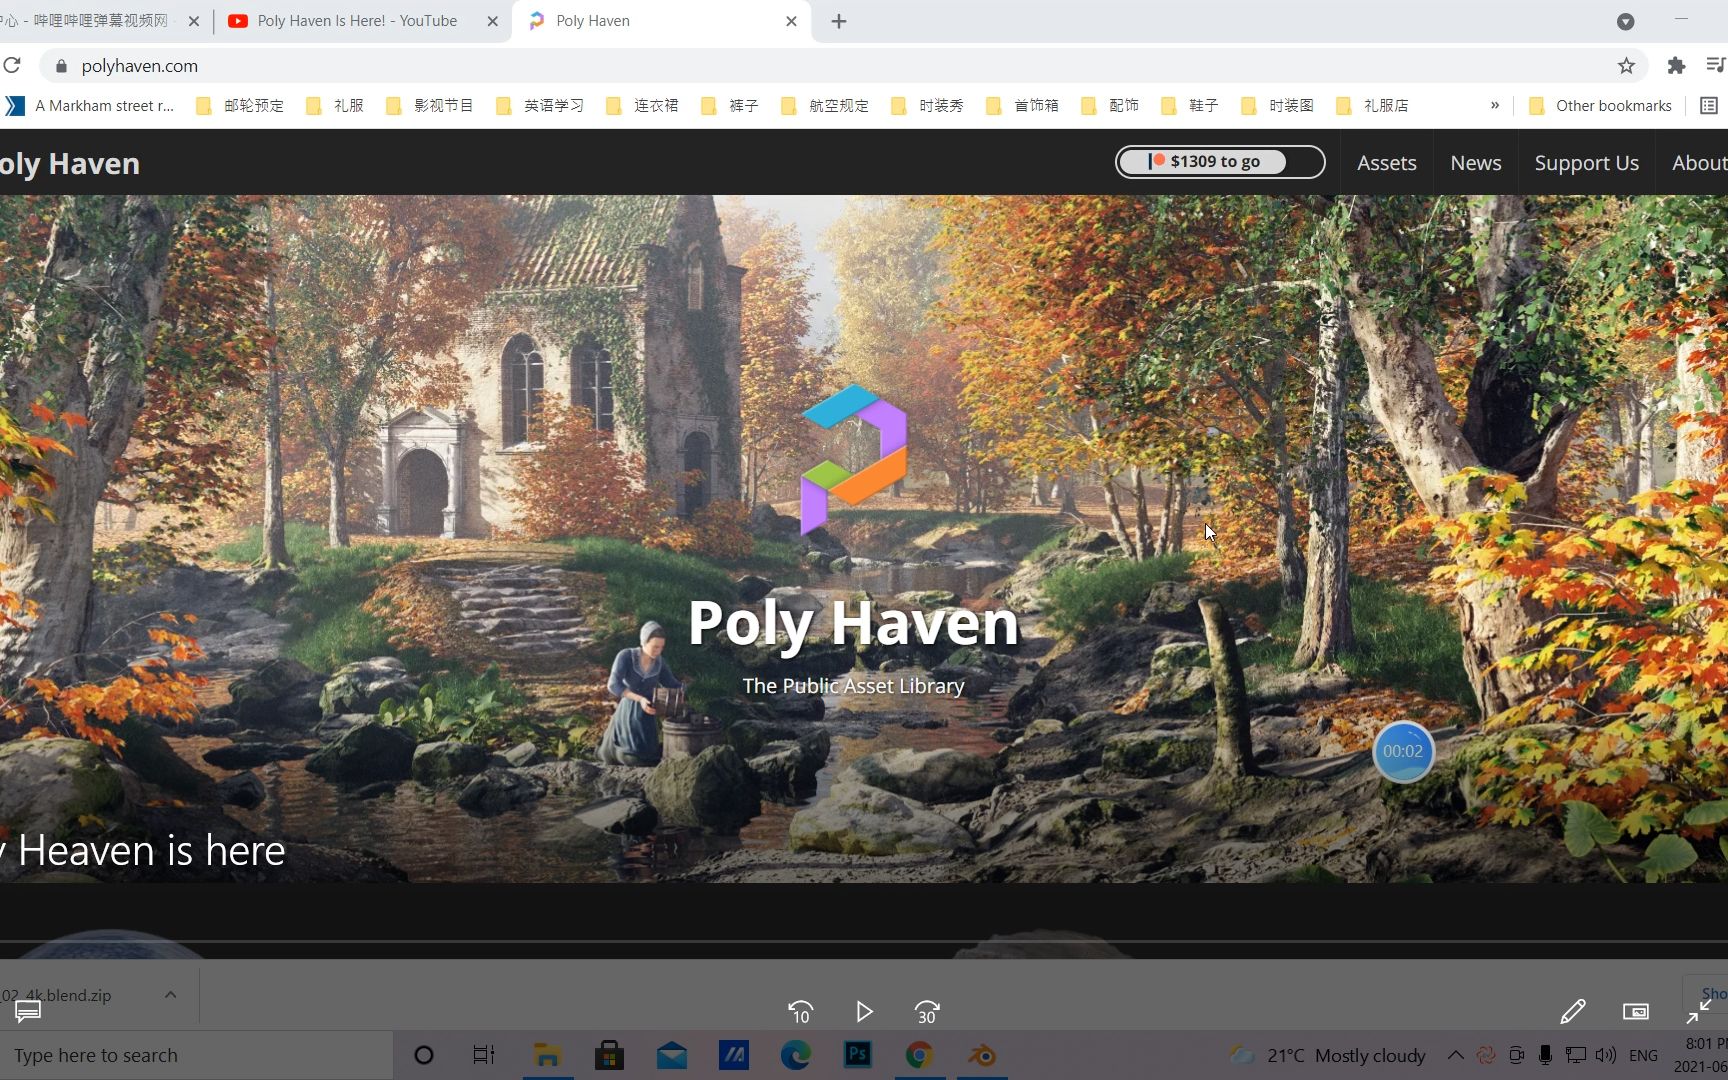Open File Explorer from the taskbar
The height and width of the screenshot is (1080, 1728).
547,1055
